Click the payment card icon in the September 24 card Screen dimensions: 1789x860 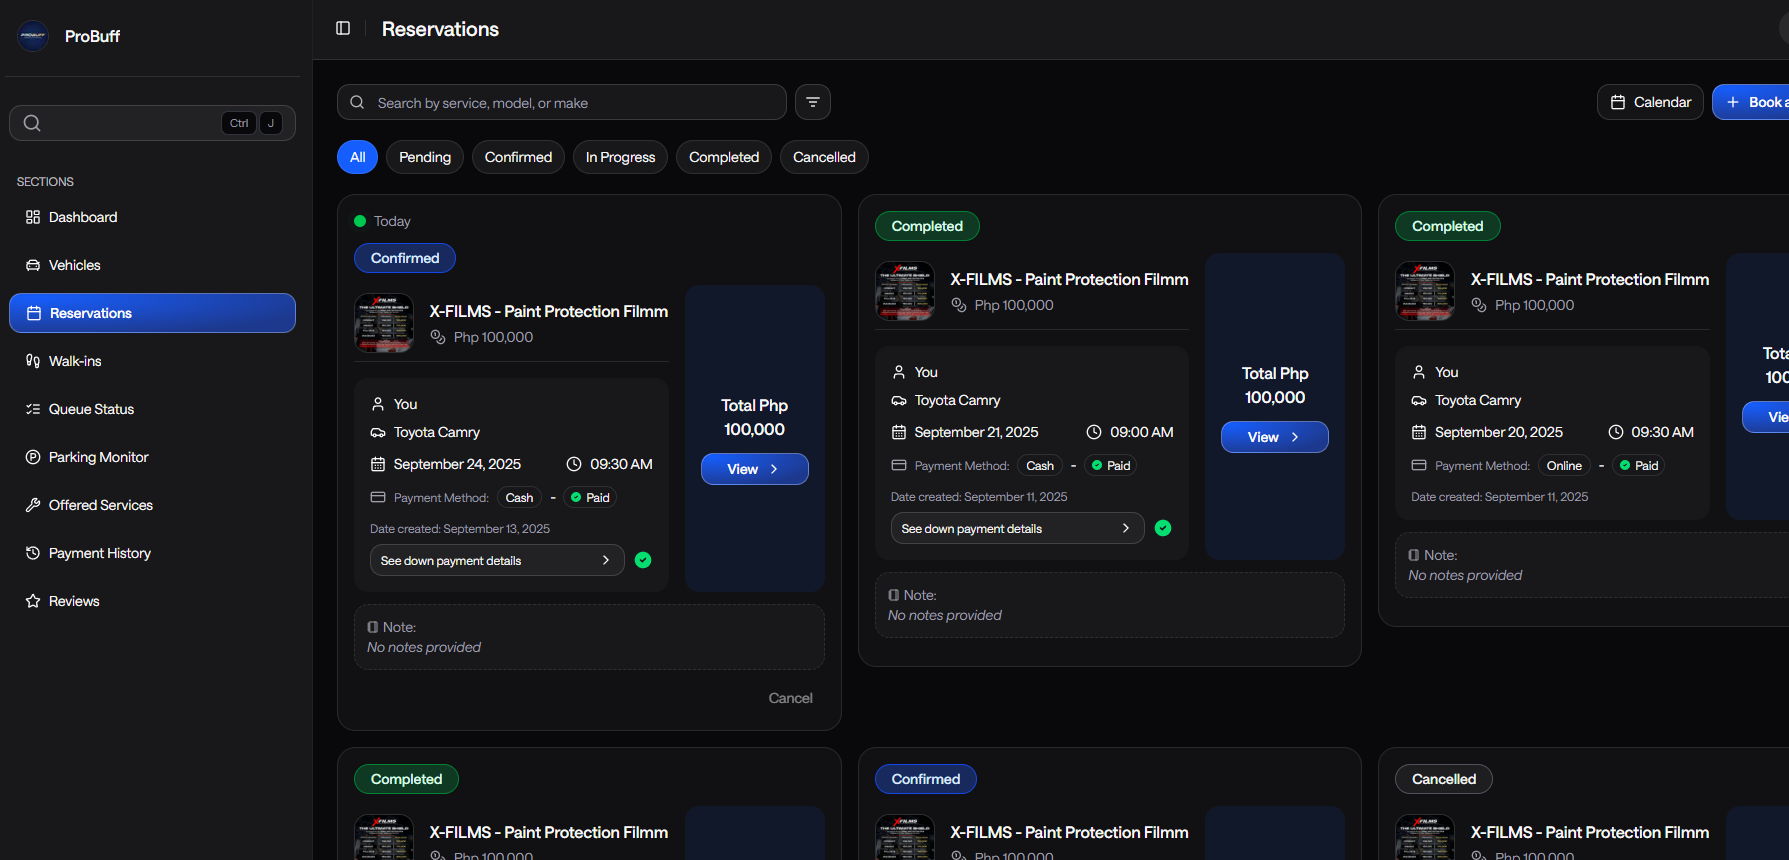coord(378,497)
